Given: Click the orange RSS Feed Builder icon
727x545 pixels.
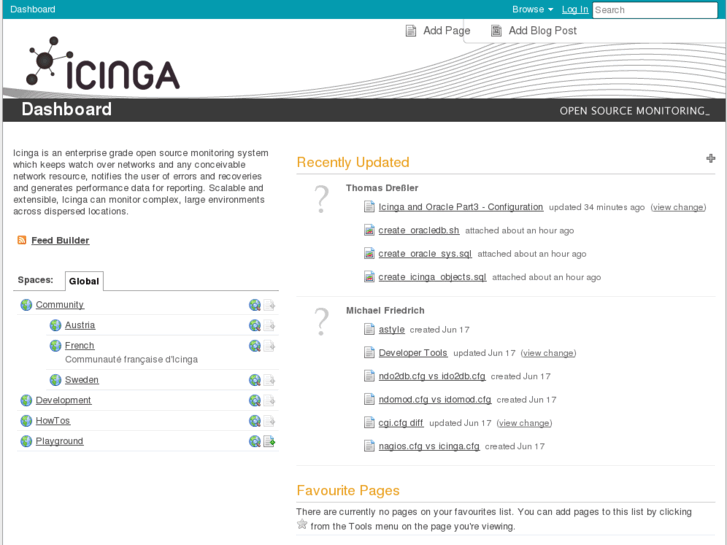Looking at the screenshot, I should 22,240.
